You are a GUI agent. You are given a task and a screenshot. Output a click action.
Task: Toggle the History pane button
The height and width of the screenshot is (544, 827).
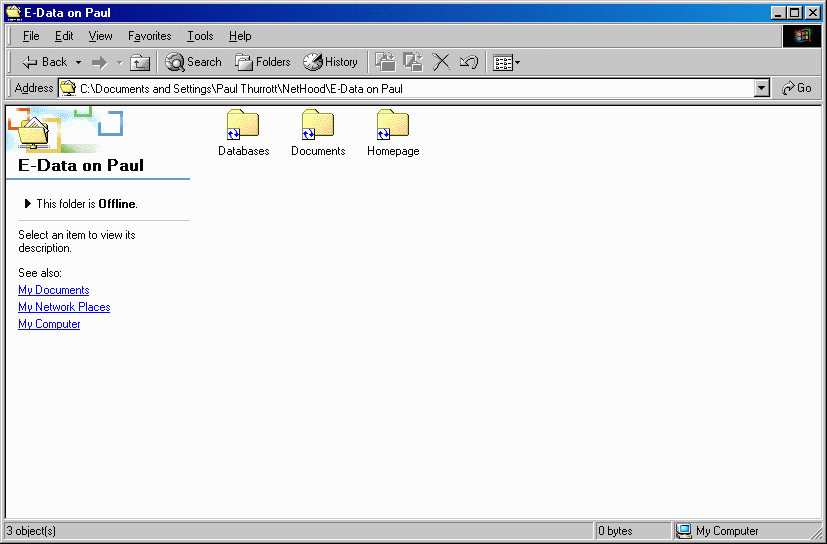pos(330,62)
